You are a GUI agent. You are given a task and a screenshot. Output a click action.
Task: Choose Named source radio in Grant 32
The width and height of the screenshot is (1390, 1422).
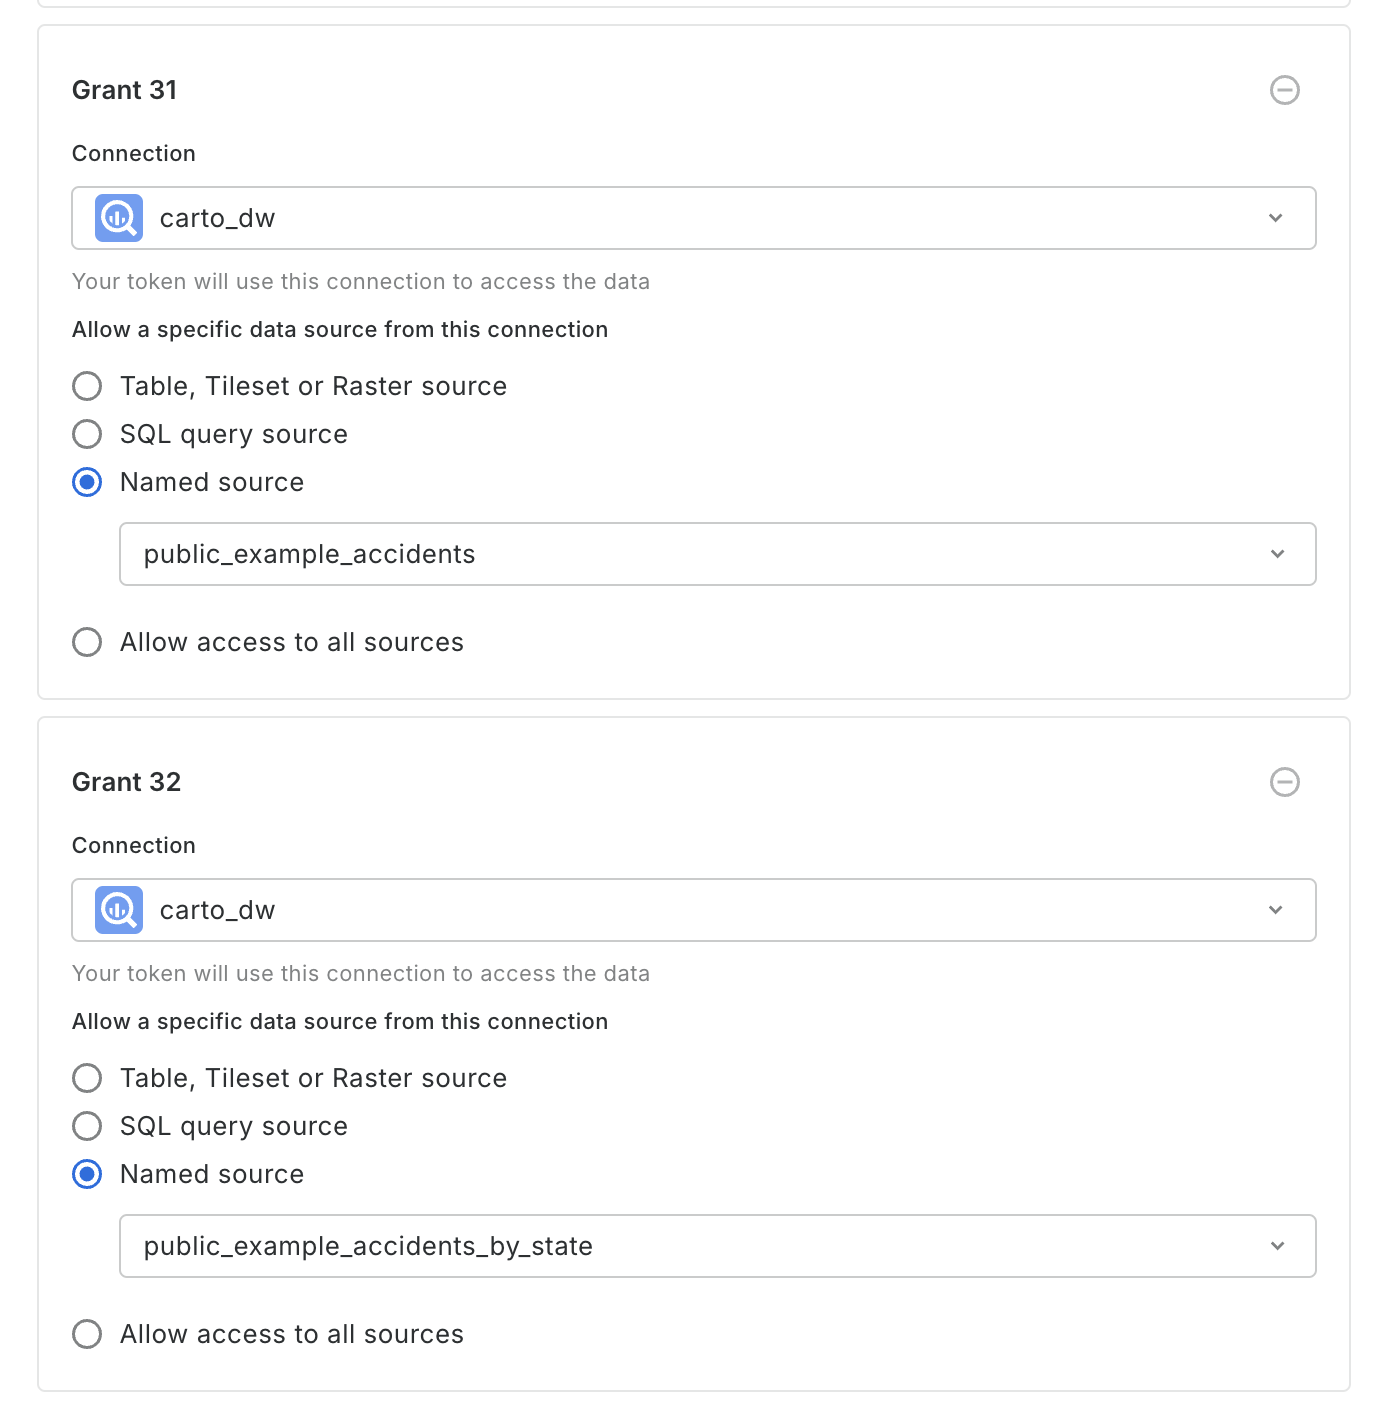click(x=88, y=1174)
